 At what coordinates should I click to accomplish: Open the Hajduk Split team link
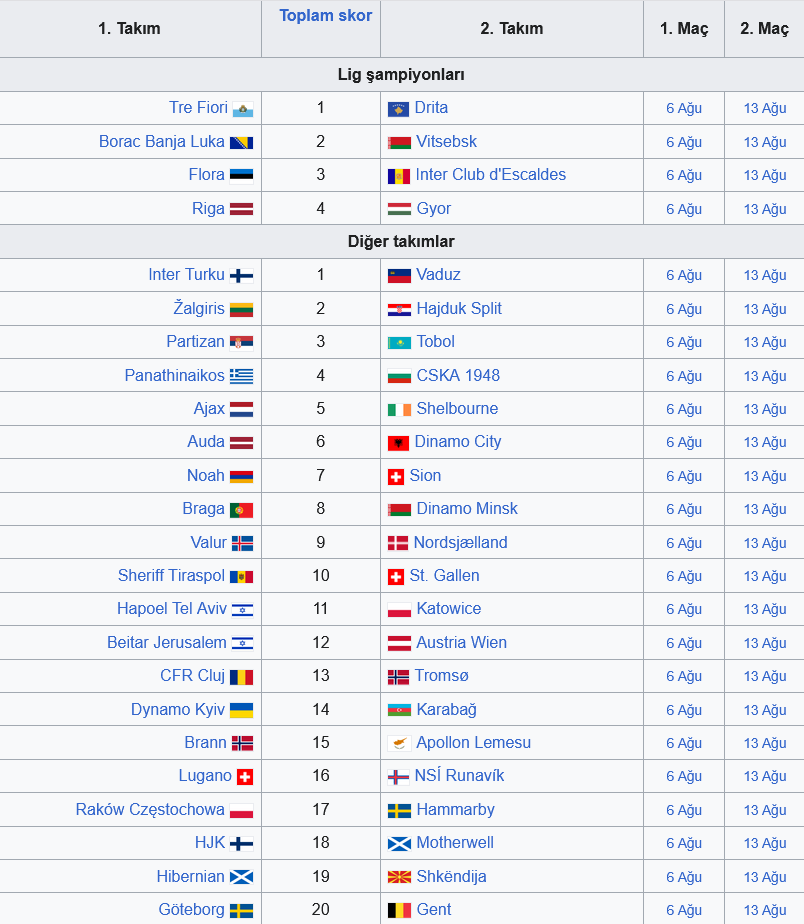pyautogui.click(x=459, y=309)
